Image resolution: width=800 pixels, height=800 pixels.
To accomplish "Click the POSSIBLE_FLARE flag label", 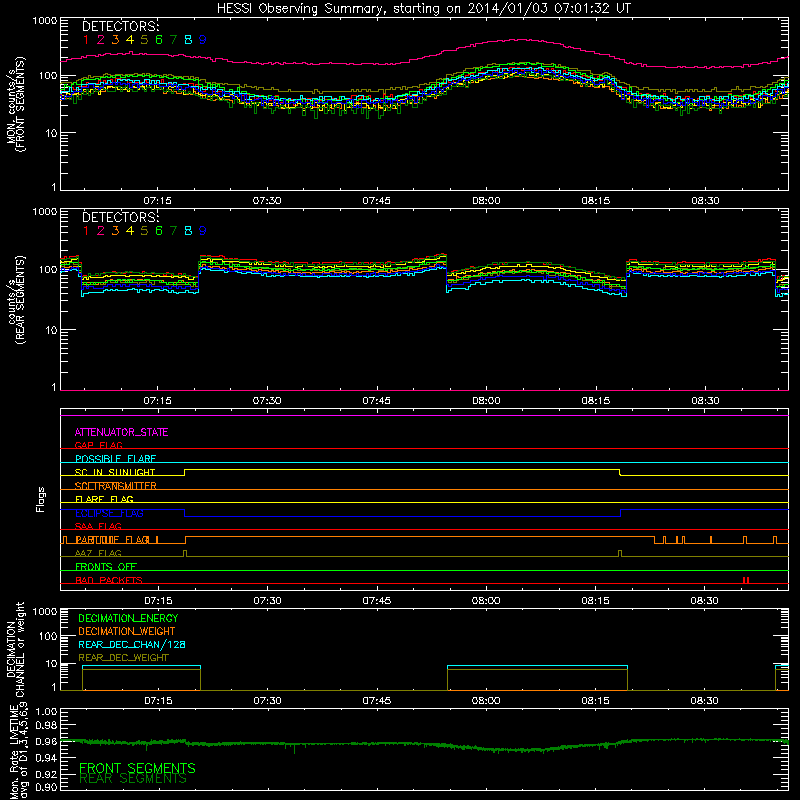I will pyautogui.click(x=115, y=459).
